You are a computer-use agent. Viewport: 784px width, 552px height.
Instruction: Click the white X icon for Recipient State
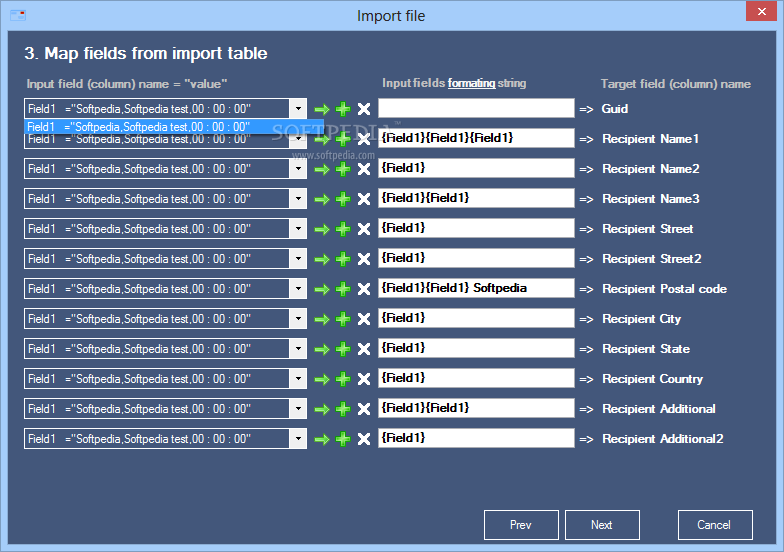point(364,349)
